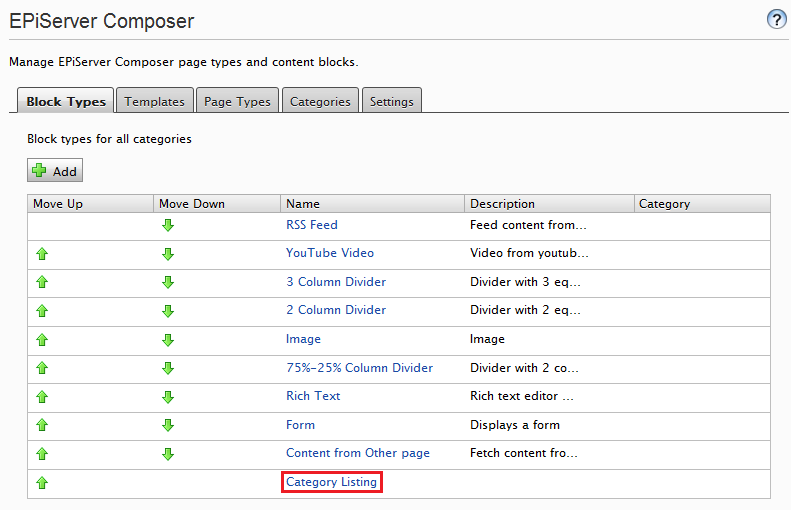Click the Add block type button
791x510 pixels.
point(55,171)
